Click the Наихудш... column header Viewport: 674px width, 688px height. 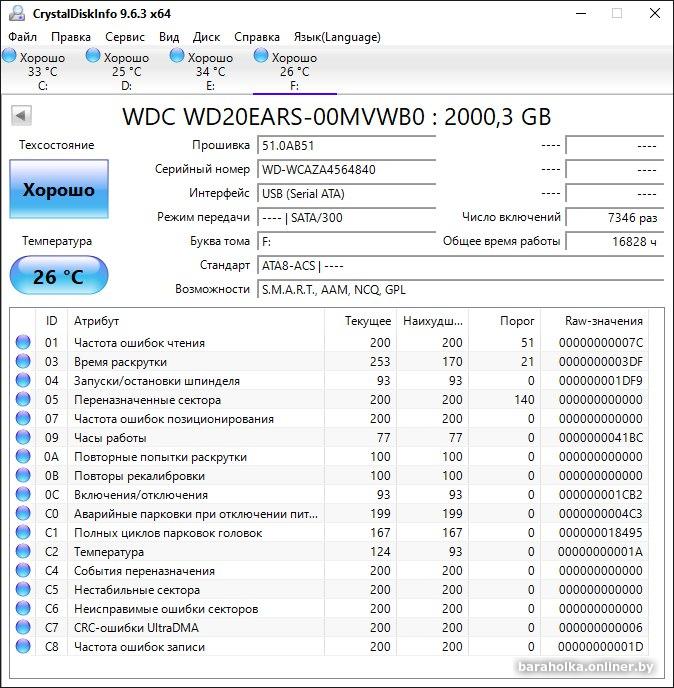point(432,321)
